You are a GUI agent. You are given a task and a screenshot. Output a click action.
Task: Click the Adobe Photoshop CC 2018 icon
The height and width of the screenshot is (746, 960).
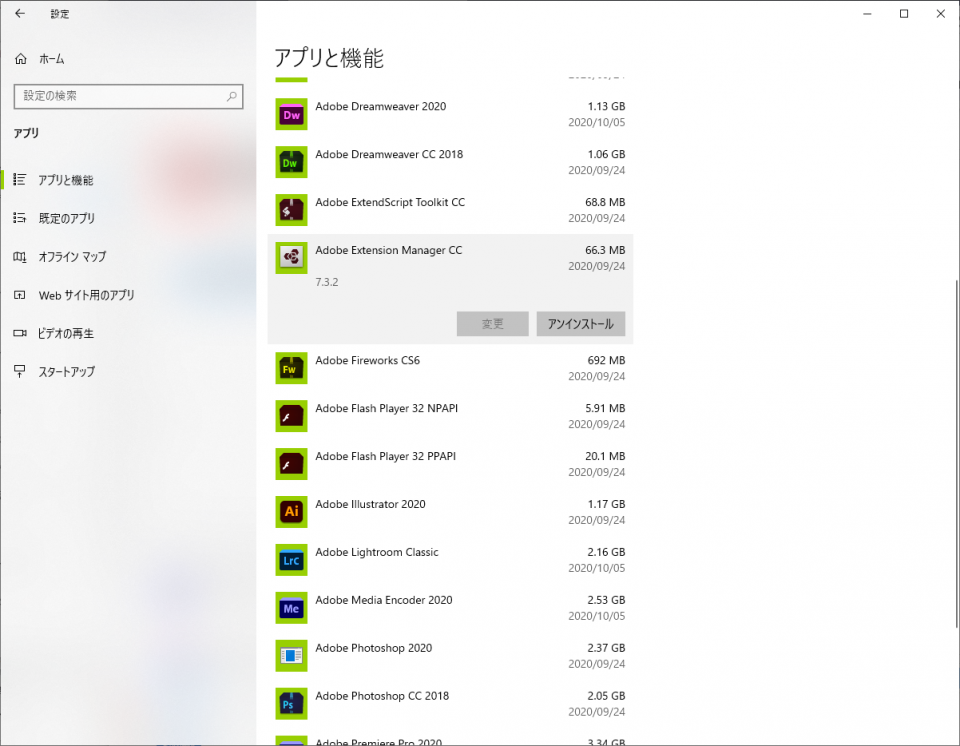(291, 704)
